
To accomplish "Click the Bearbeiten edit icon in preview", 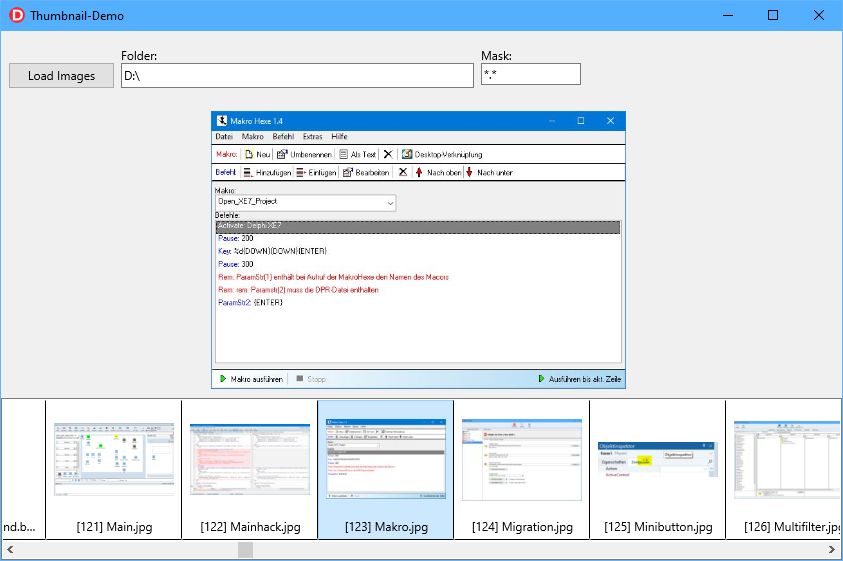I will [x=348, y=173].
